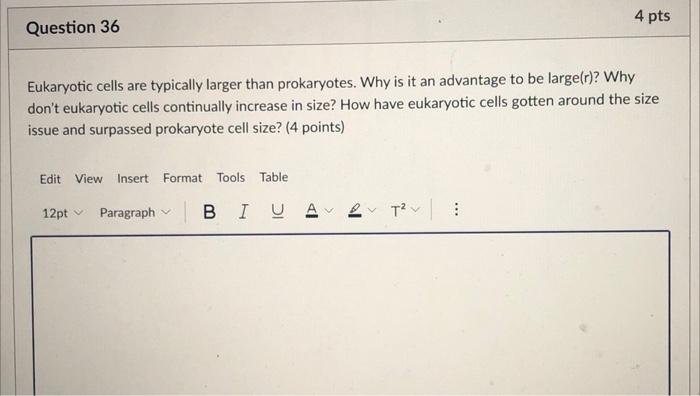Expand text color dropdown arrow
Screen dimensions: 700x396
[x=329, y=210]
